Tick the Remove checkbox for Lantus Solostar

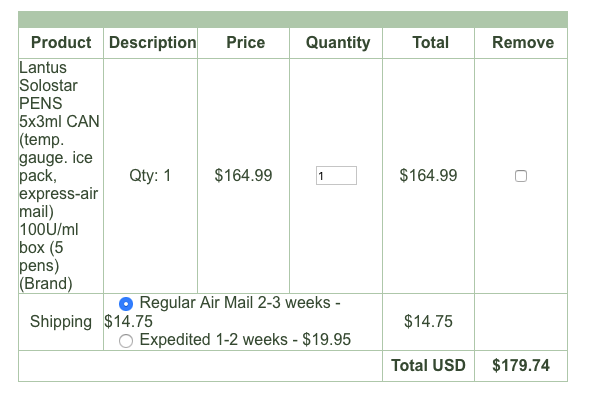coord(520,176)
